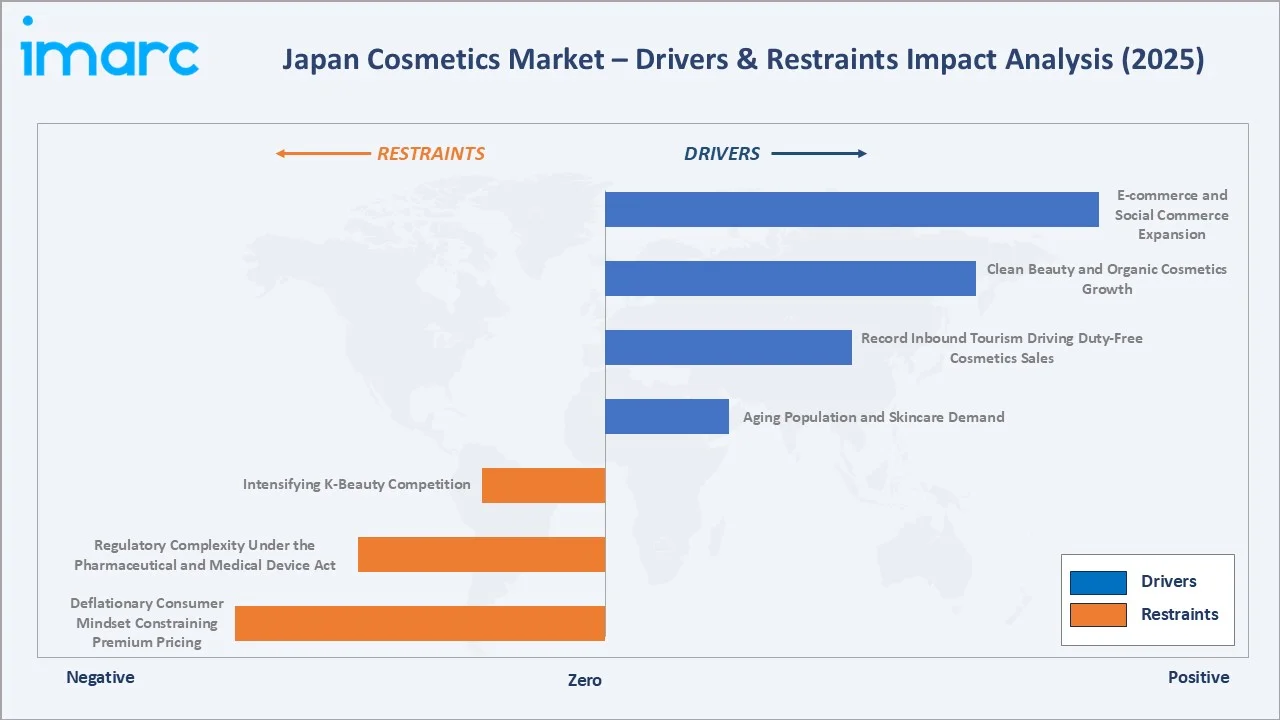Click the DRIVERS heading label
This screenshot has height=720, width=1280.
(722, 154)
